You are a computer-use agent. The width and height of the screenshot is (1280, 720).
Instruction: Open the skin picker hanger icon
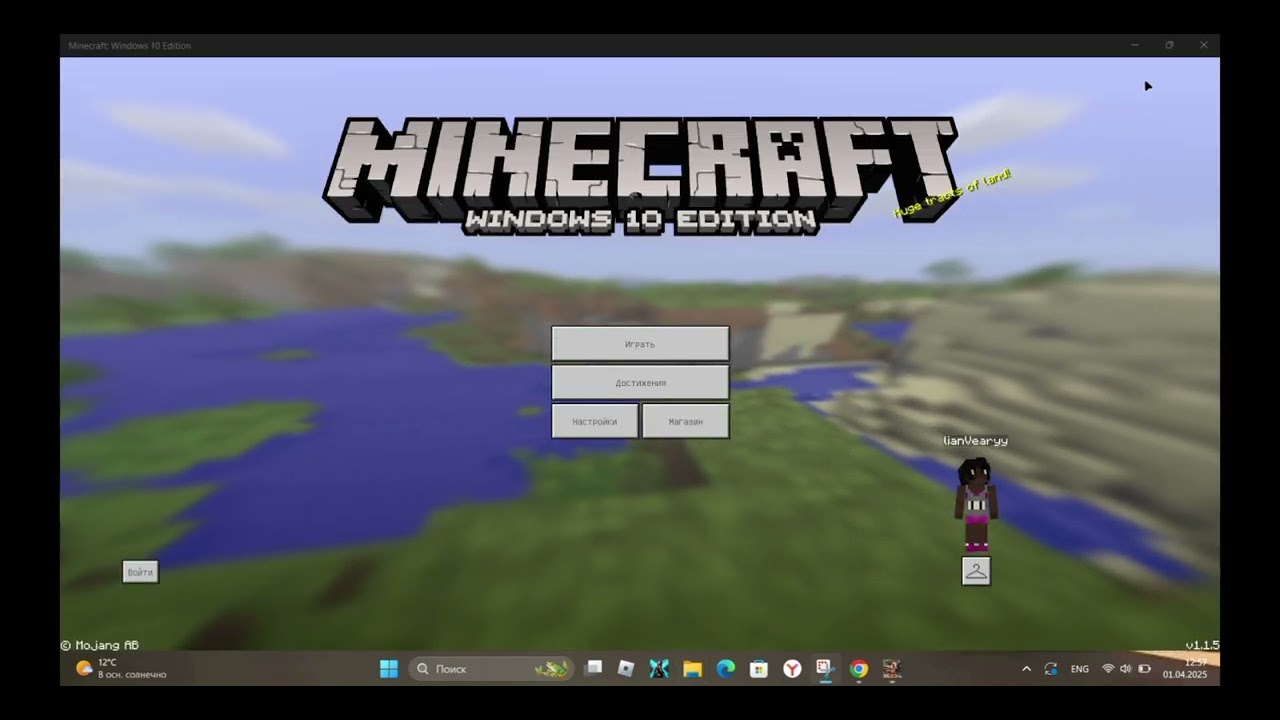coord(976,571)
